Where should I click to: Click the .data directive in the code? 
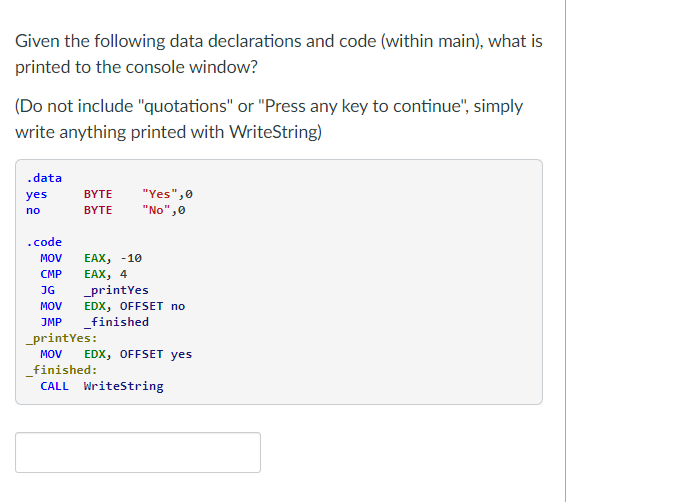[44, 178]
